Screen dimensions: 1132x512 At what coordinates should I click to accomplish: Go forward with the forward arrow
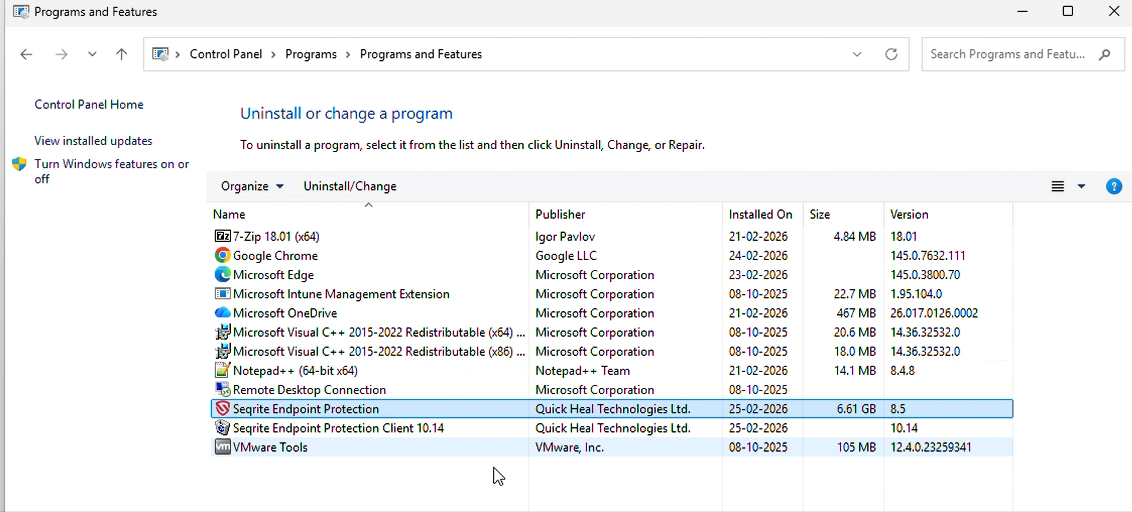point(61,54)
